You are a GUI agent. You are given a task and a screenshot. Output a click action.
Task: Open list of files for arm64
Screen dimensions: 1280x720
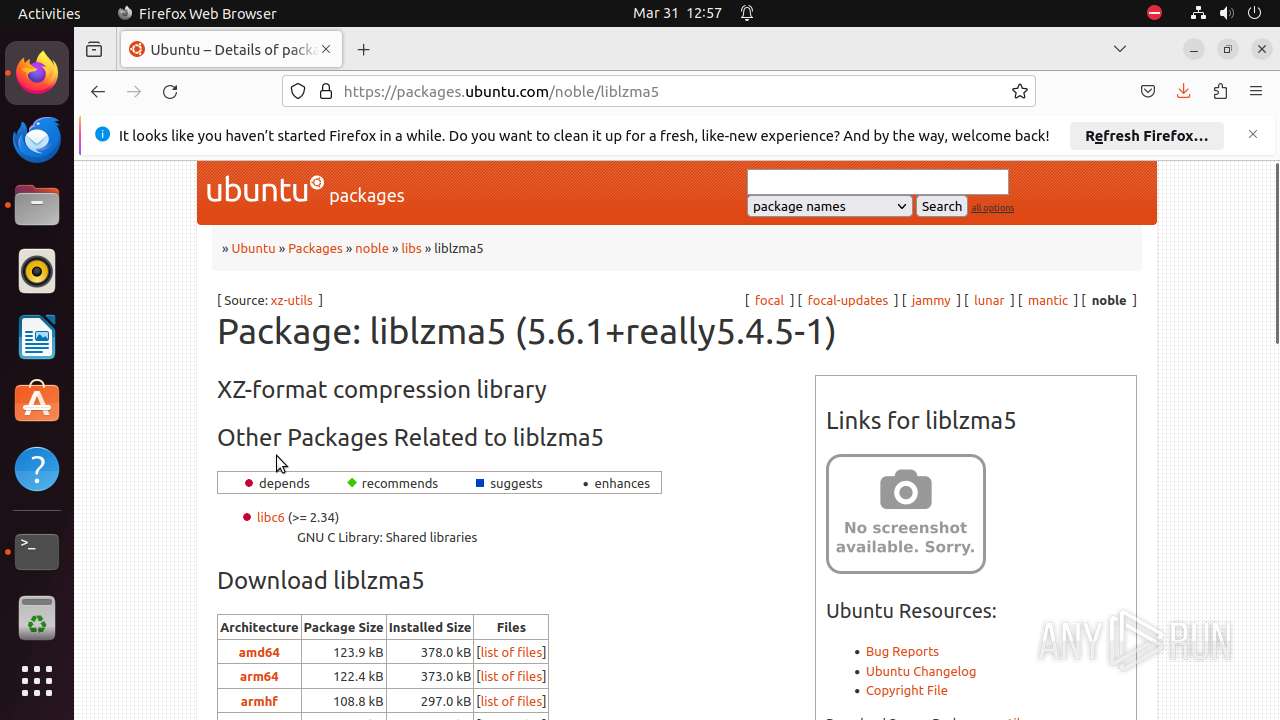click(511, 676)
